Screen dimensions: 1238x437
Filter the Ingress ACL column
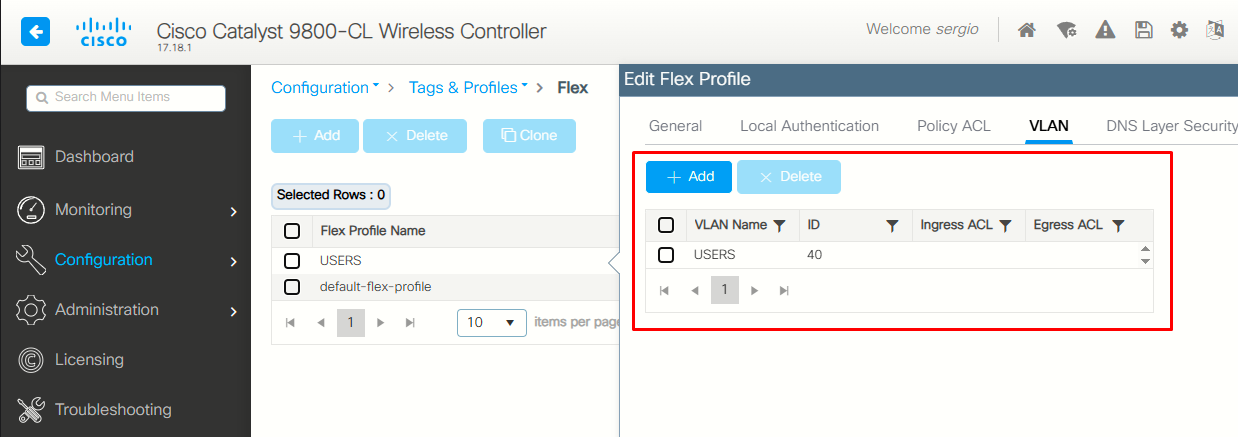pos(1006,226)
